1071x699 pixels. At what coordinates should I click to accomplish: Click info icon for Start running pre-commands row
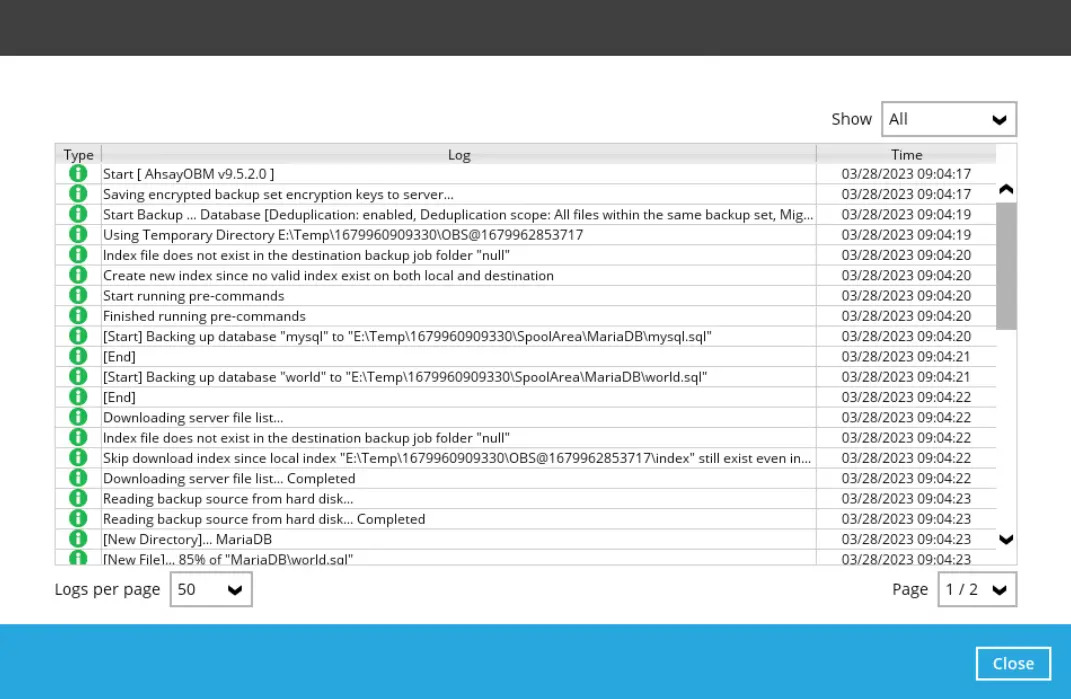pyautogui.click(x=78, y=296)
